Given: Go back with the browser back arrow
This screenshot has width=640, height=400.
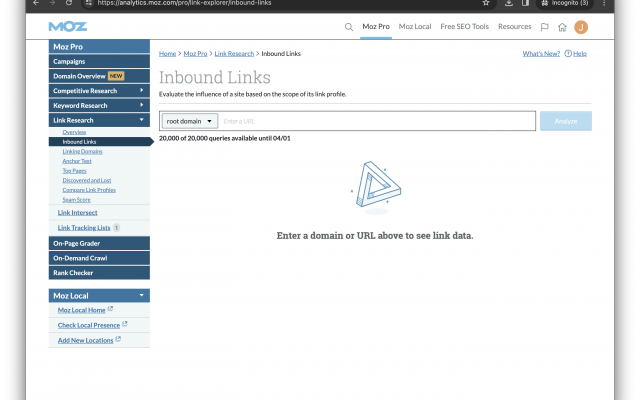Looking at the screenshot, I should (x=36, y=3).
